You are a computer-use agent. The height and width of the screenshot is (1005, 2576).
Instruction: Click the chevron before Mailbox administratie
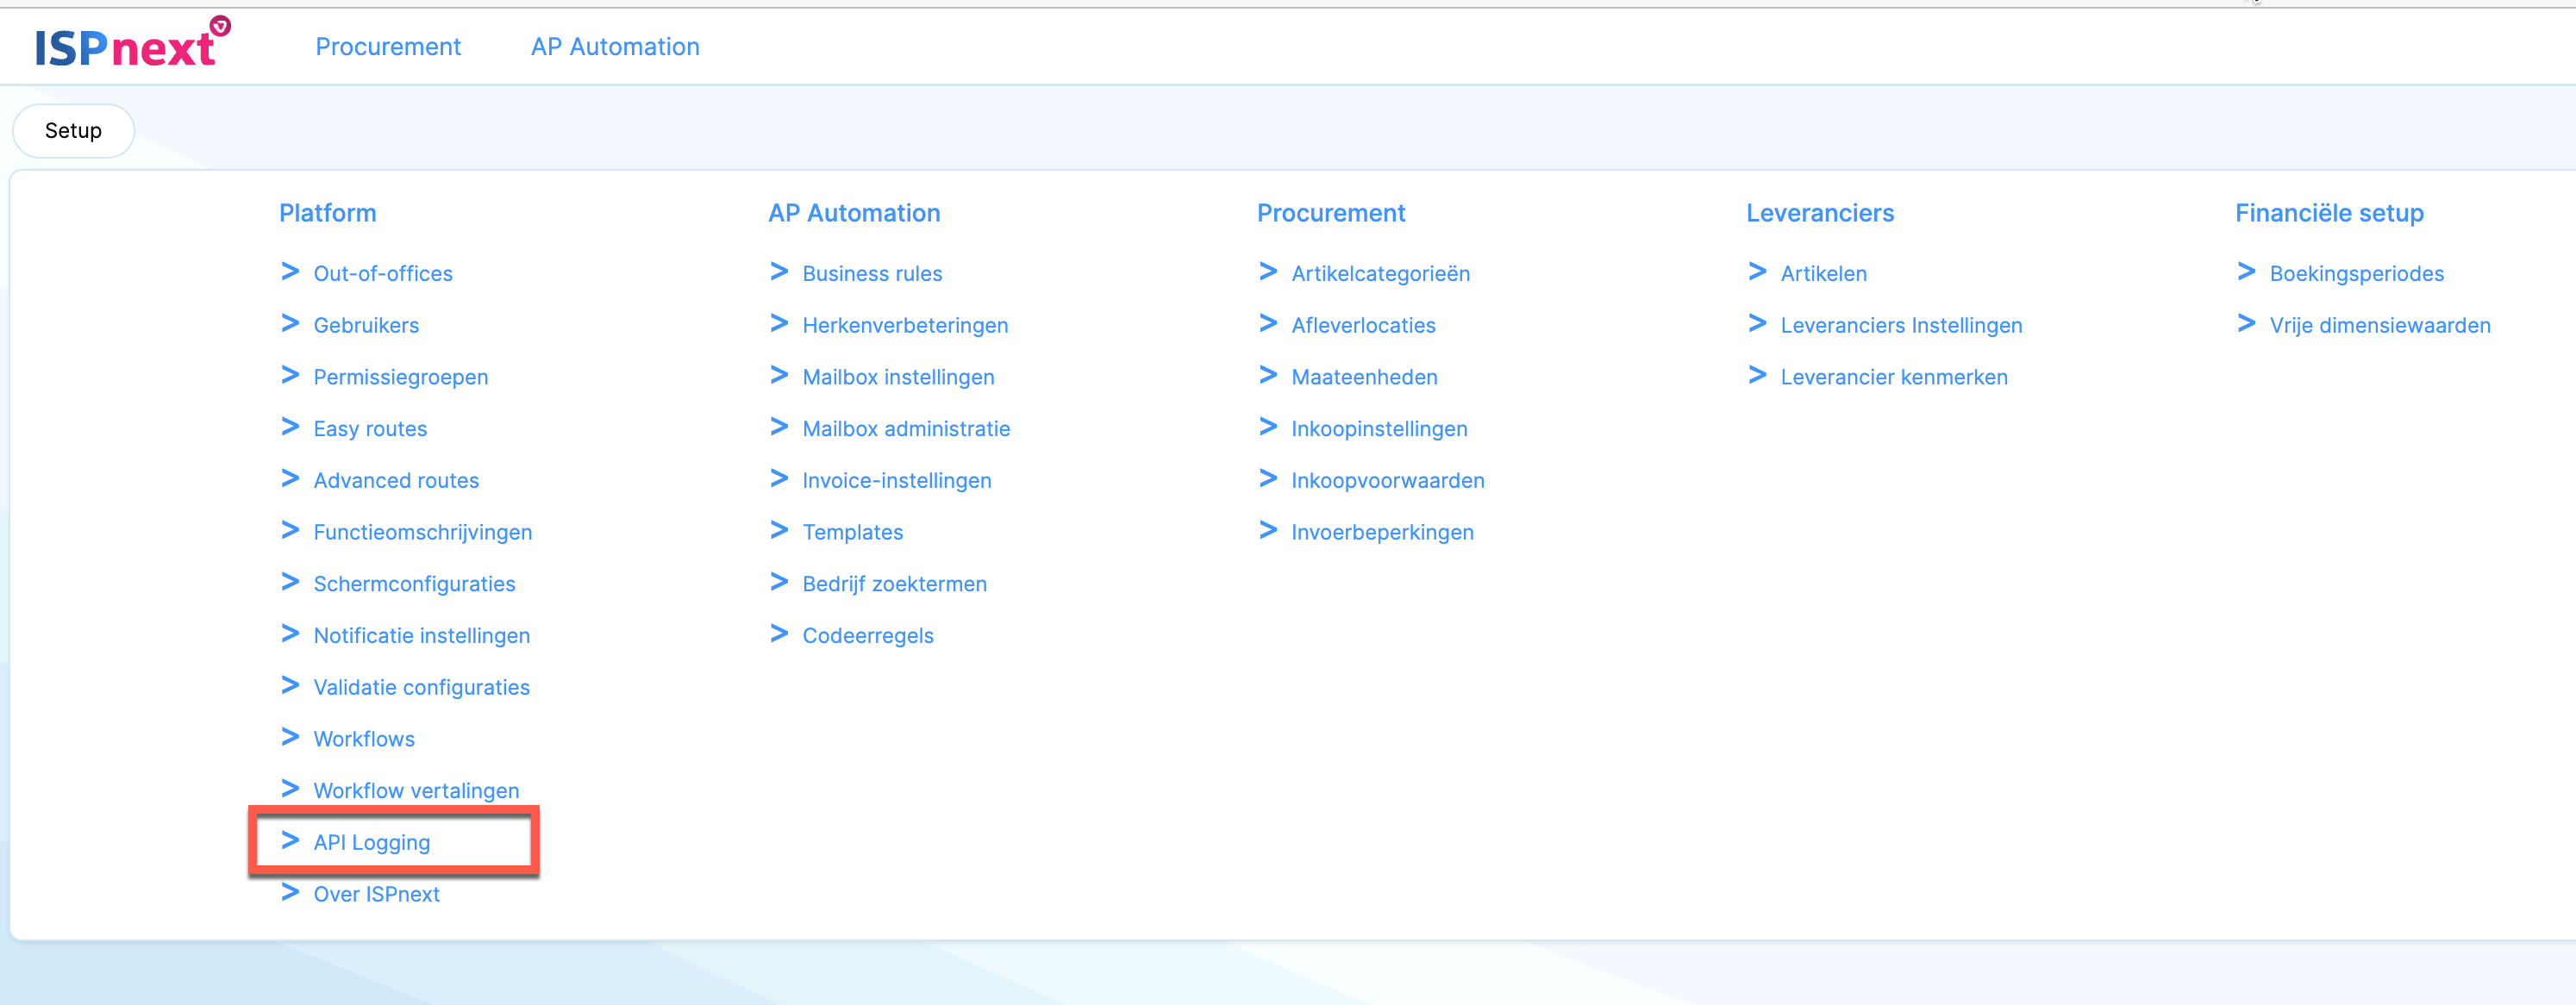pos(779,427)
